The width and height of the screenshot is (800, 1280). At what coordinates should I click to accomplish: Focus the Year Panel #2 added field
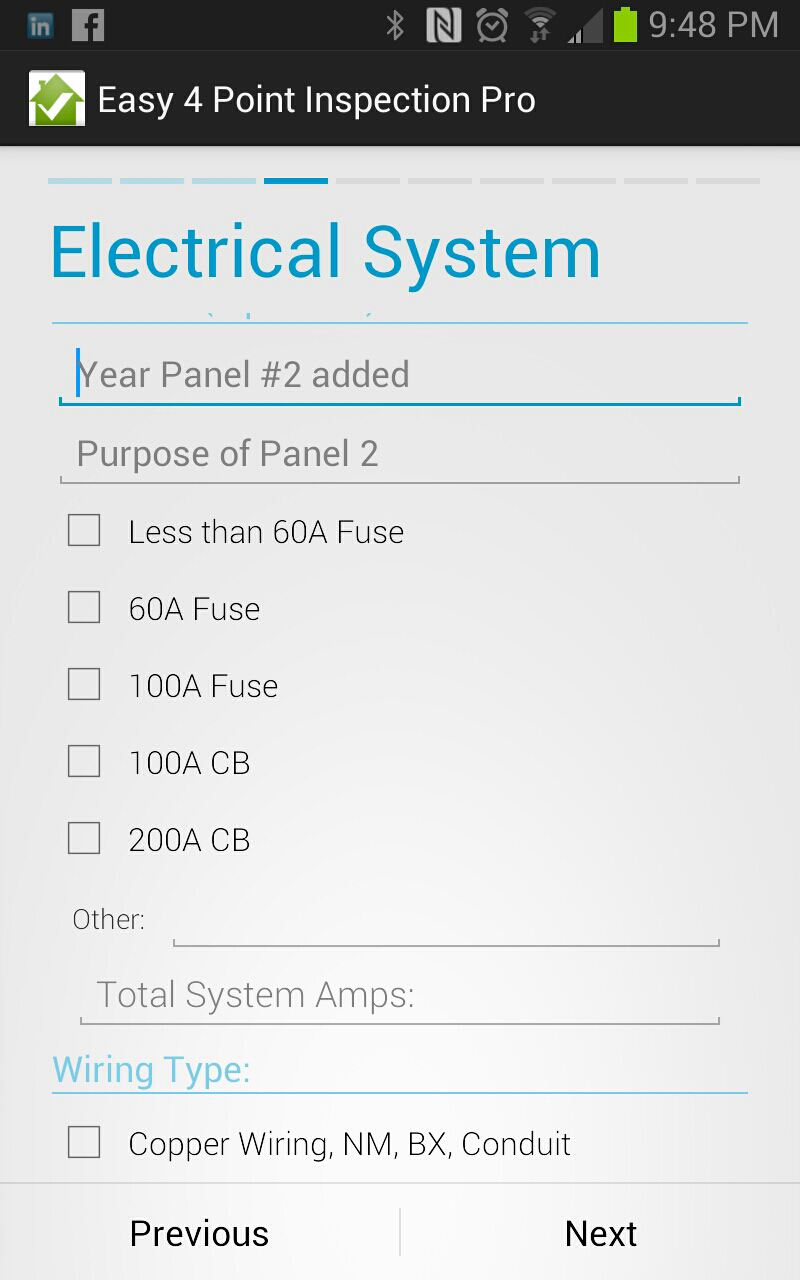coord(400,375)
